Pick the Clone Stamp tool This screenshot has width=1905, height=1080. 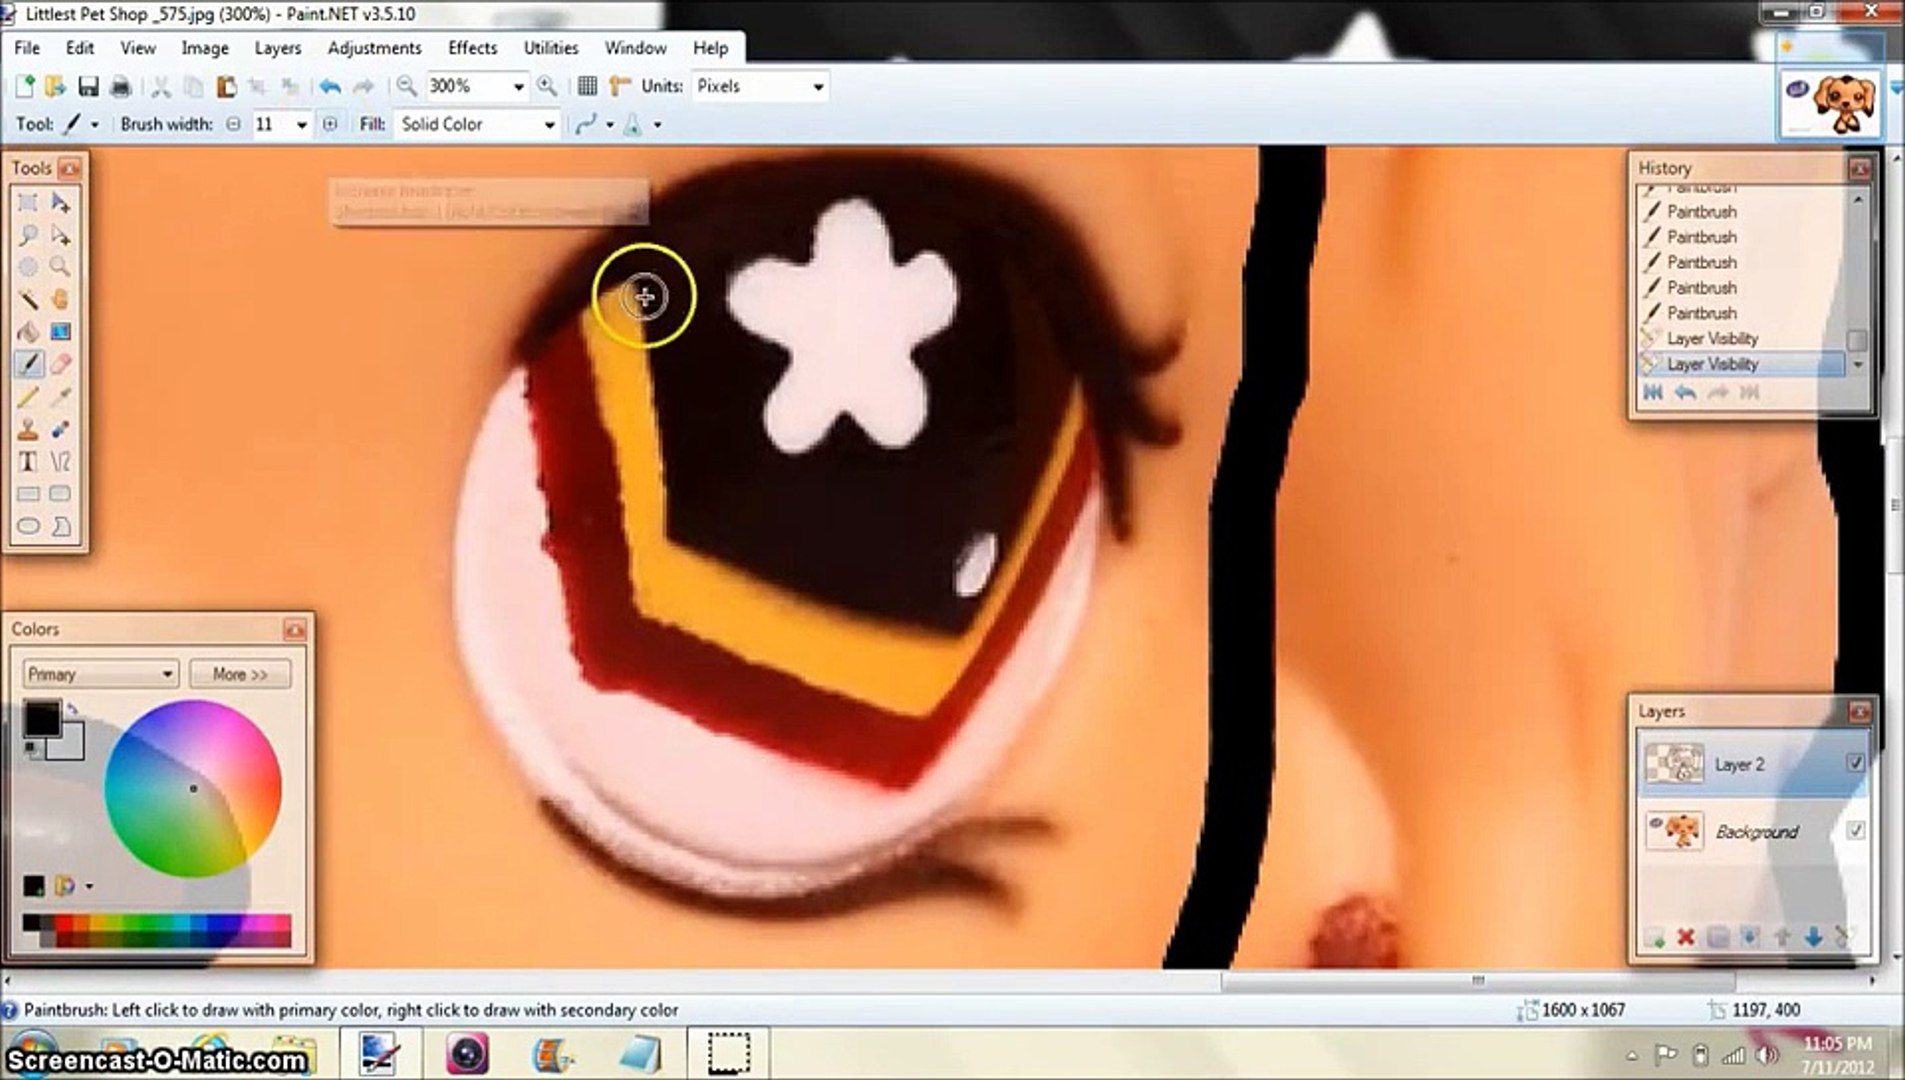[x=28, y=429]
